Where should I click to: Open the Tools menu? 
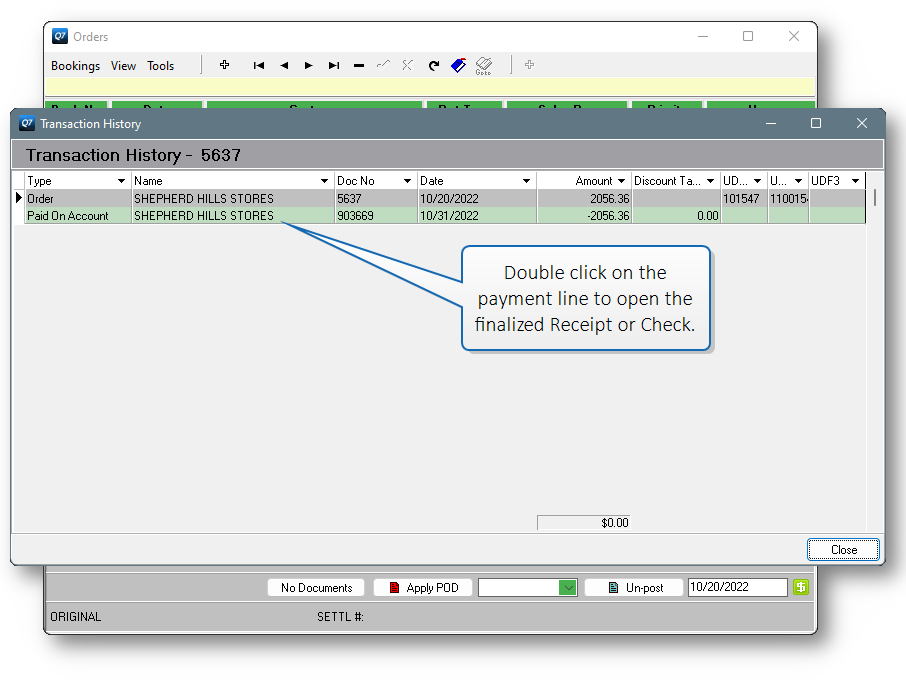point(160,65)
